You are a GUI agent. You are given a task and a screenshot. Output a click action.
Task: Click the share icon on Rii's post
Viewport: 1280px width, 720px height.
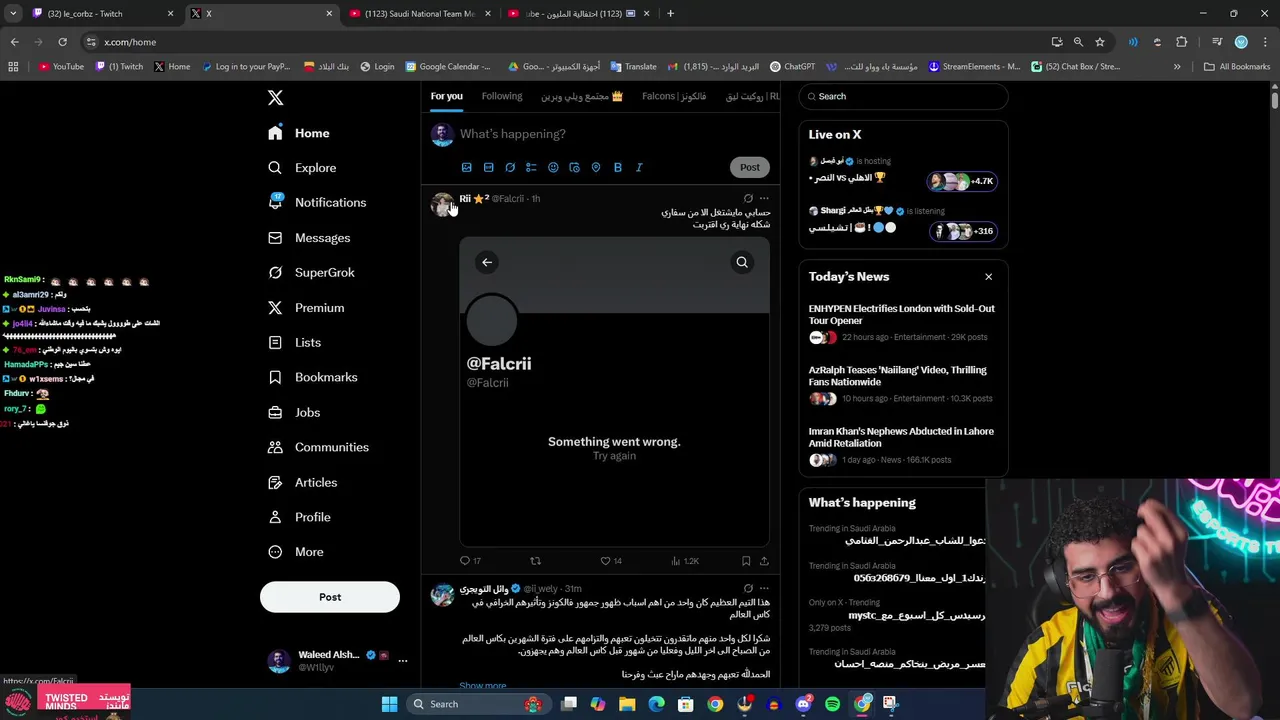coord(764,561)
